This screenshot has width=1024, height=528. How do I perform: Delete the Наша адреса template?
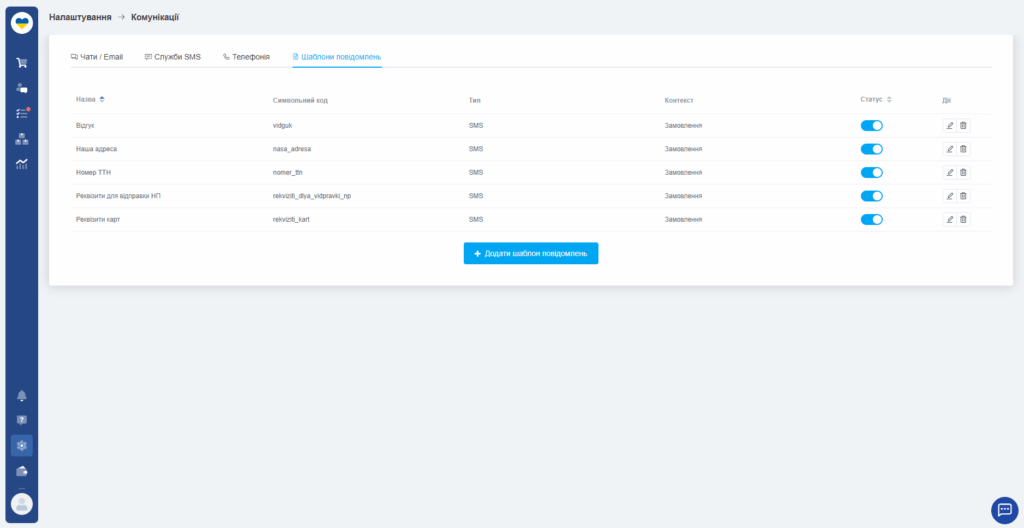[x=963, y=149]
